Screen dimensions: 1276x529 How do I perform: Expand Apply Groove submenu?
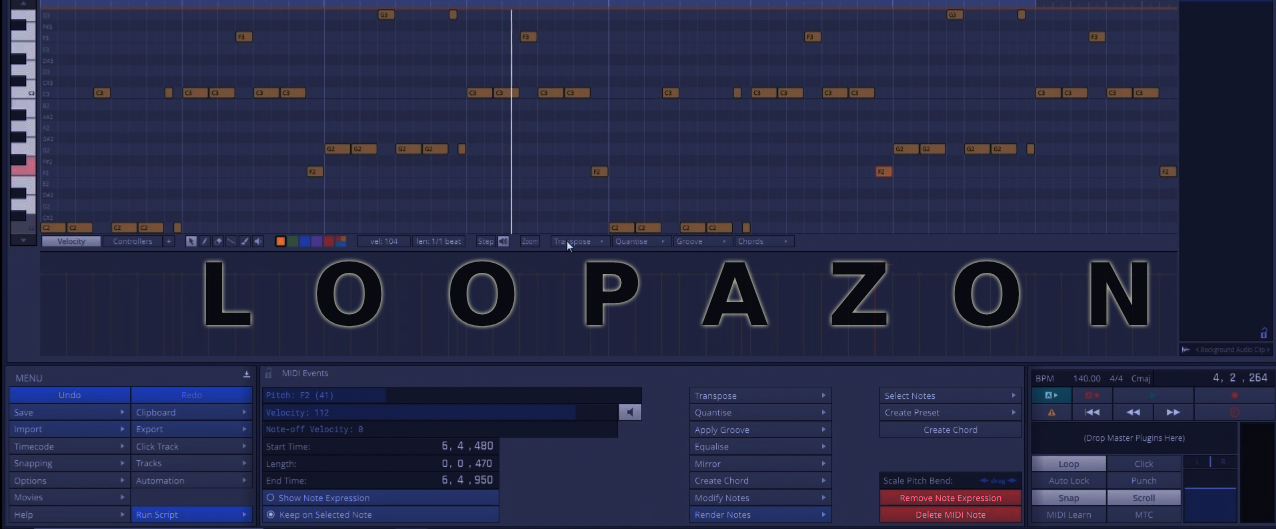click(760, 430)
